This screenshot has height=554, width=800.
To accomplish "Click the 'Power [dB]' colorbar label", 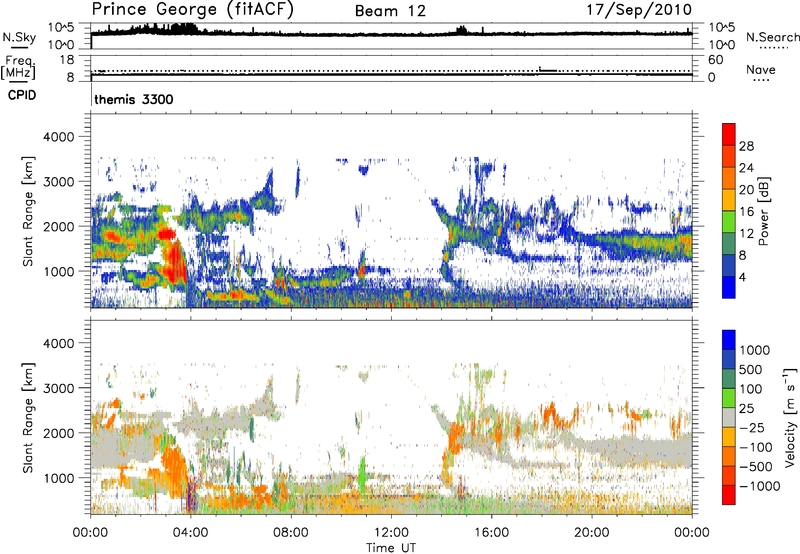I will (x=763, y=211).
